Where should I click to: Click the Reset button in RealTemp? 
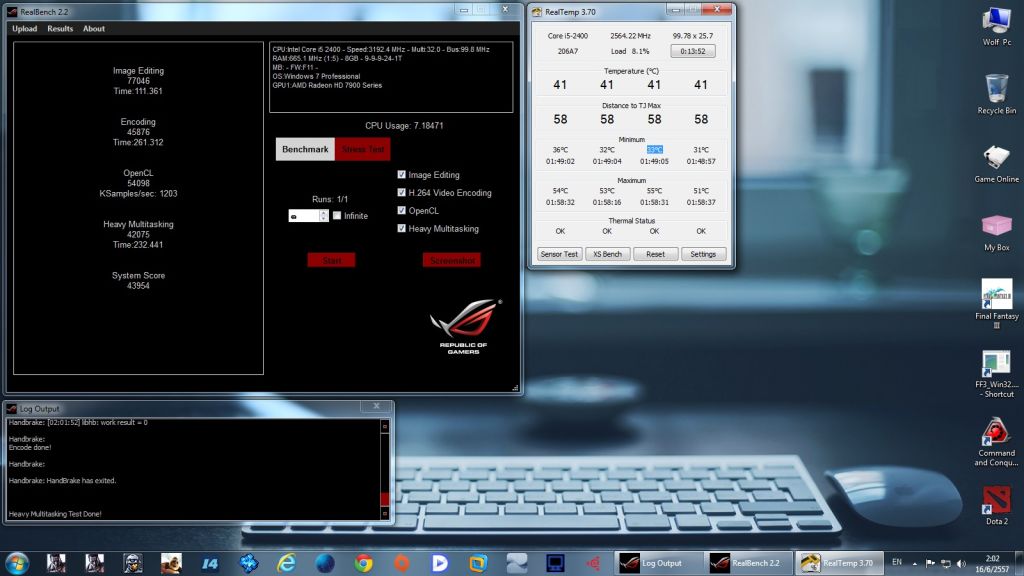pyautogui.click(x=655, y=254)
